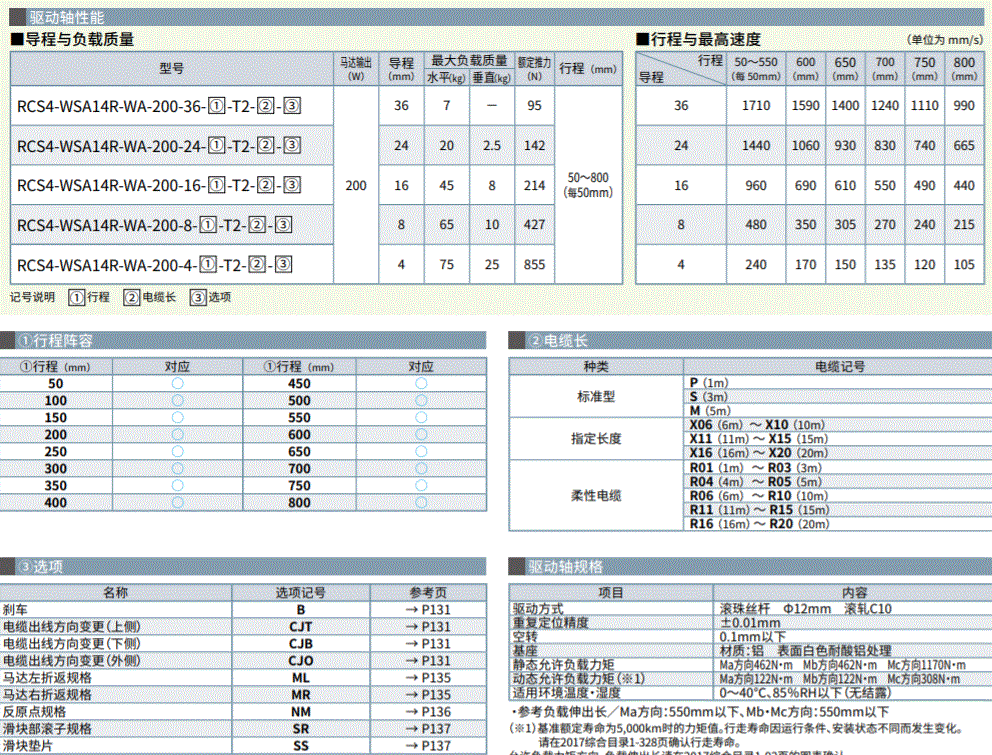Click the 驱动轴性能 section title
992x755 pixels.
pos(66,18)
